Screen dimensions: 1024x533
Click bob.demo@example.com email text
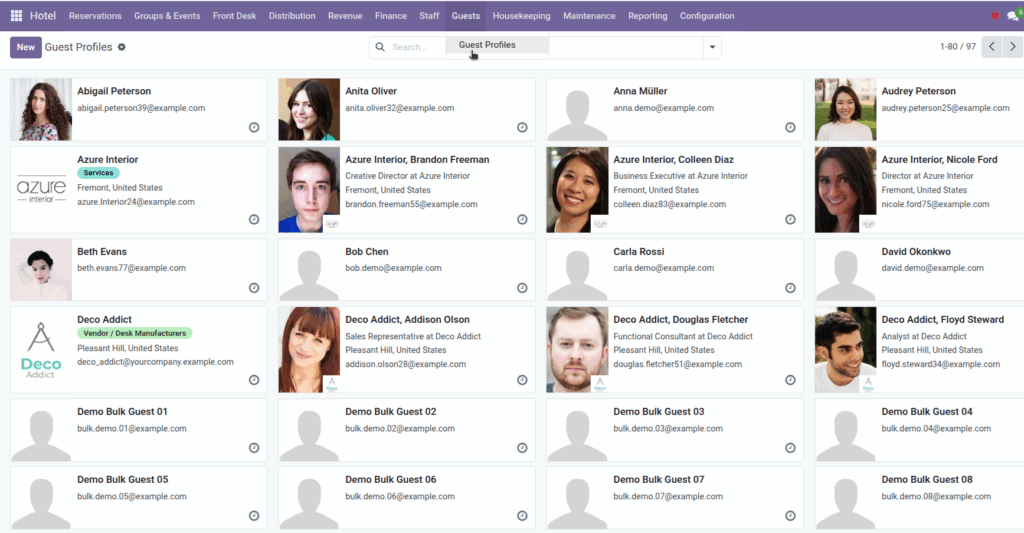tap(393, 268)
